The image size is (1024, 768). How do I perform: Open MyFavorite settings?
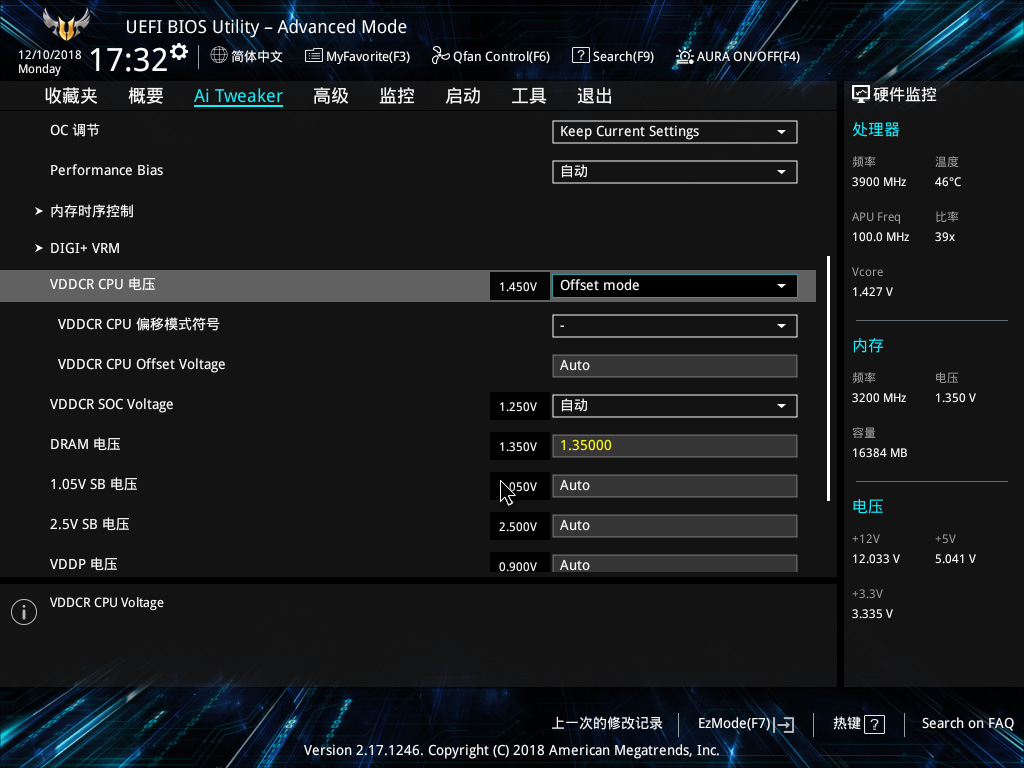[x=357, y=56]
